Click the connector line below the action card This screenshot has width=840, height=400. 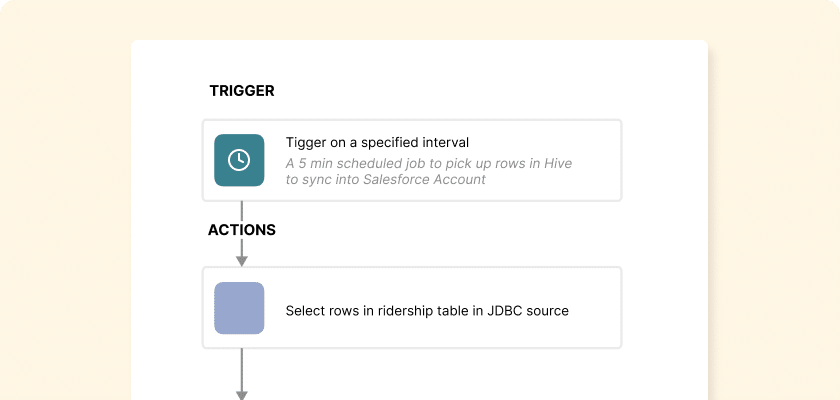[x=242, y=369]
